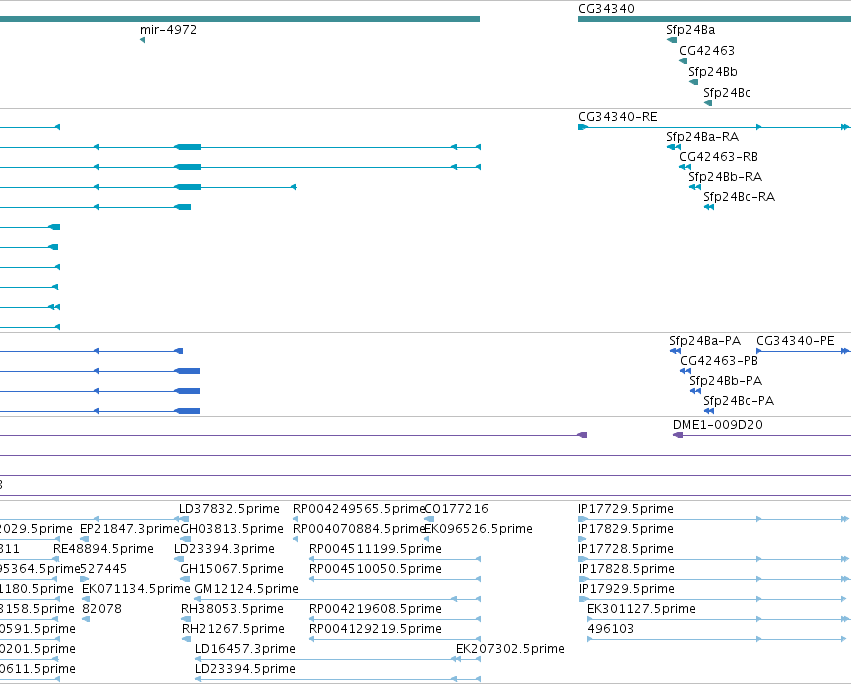Select the GH15067.5prime EST label
851x684 pixels.
point(232,569)
